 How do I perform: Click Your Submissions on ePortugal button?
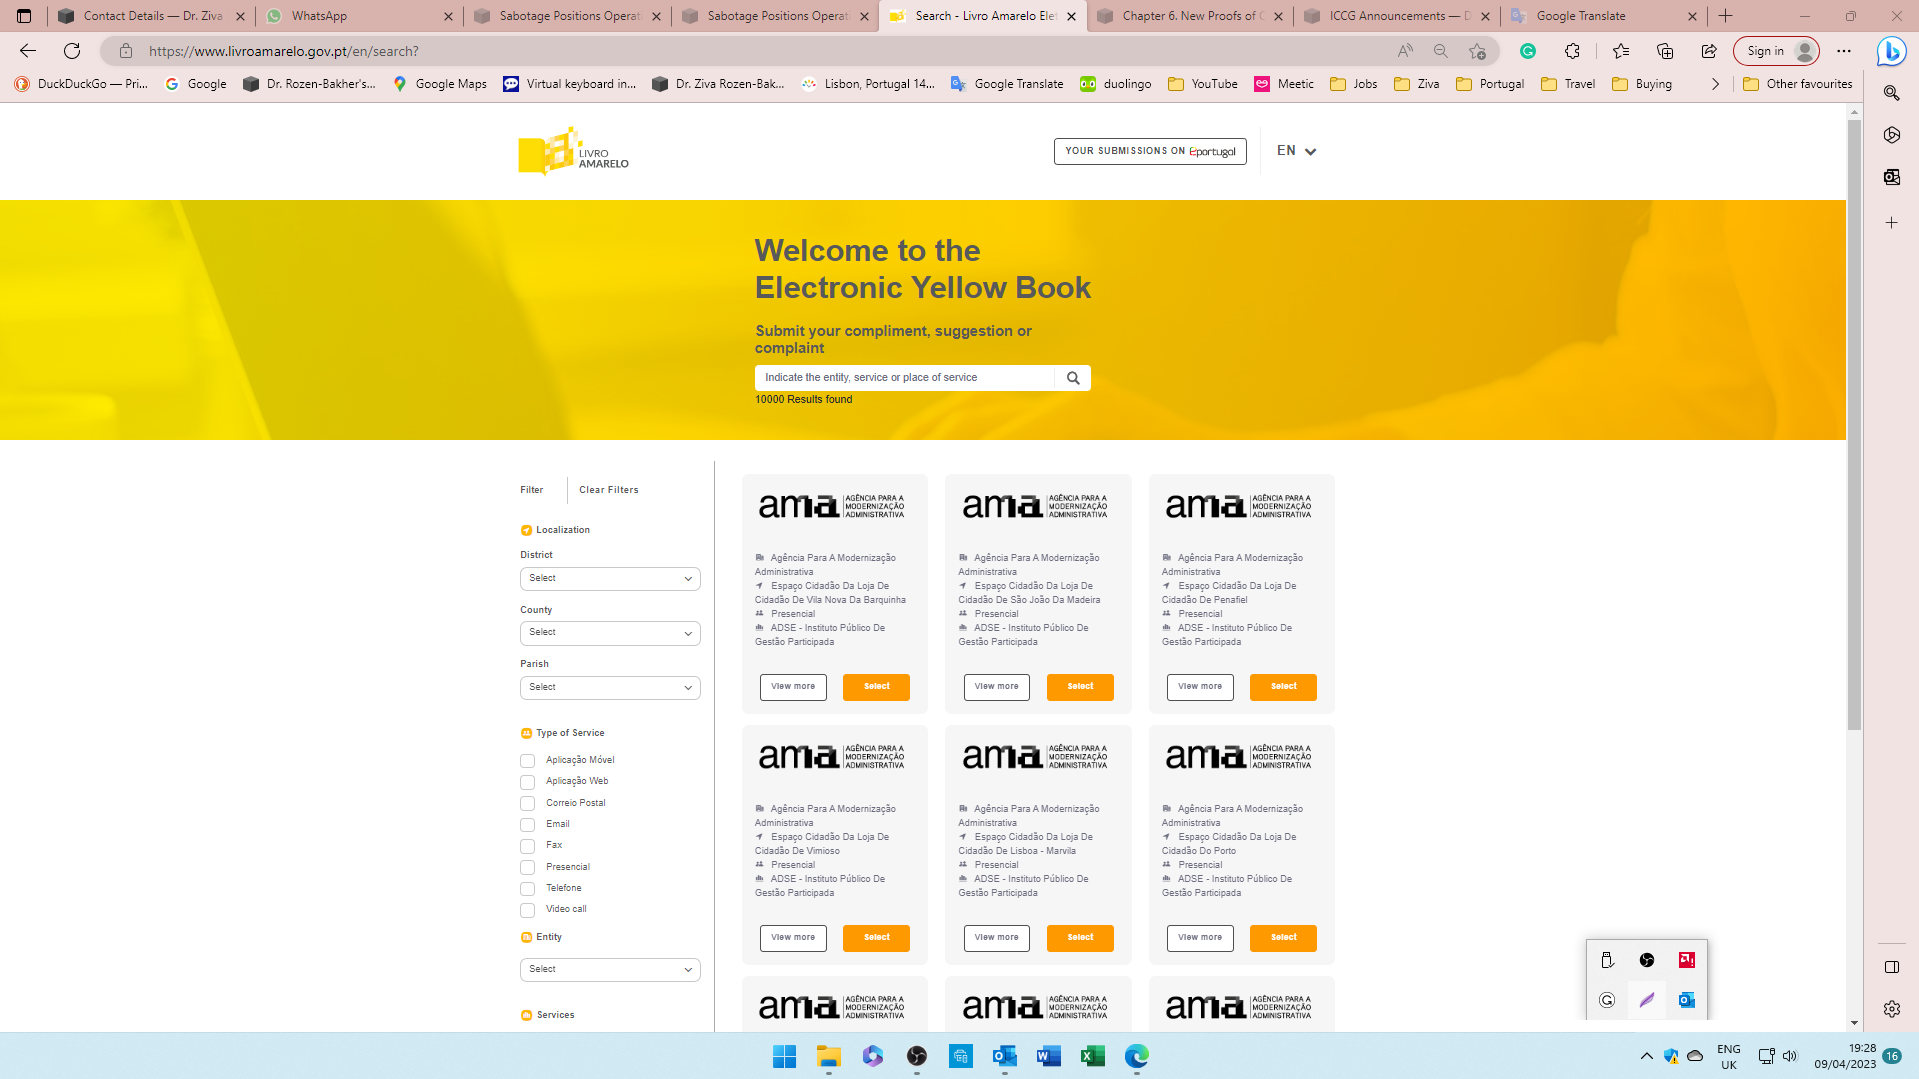tap(1150, 151)
